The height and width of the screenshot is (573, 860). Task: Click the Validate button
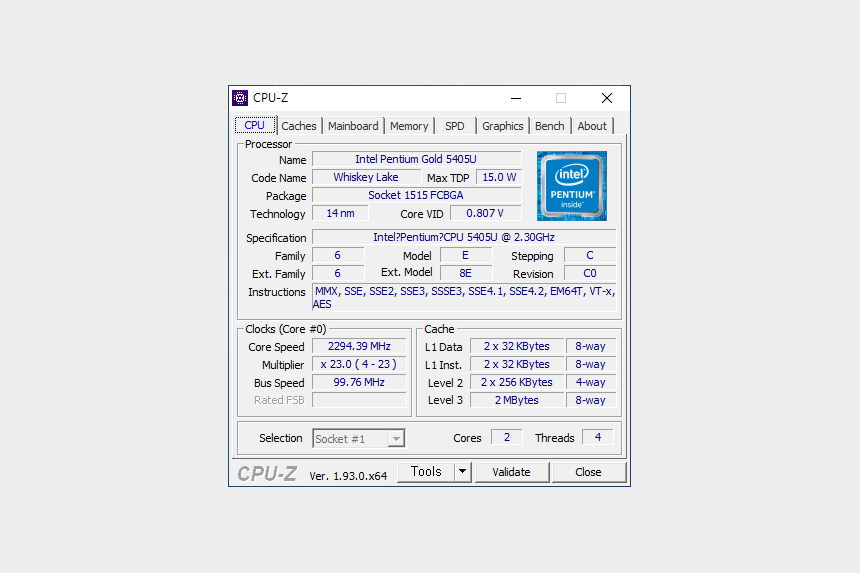point(512,472)
